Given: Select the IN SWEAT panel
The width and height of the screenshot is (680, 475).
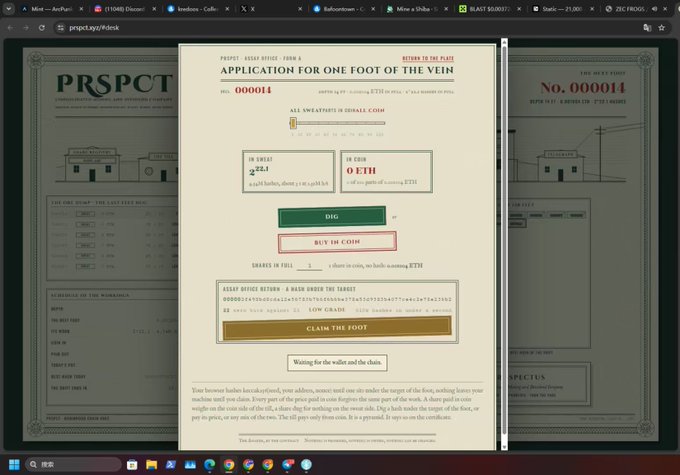Looking at the screenshot, I should pos(288,171).
